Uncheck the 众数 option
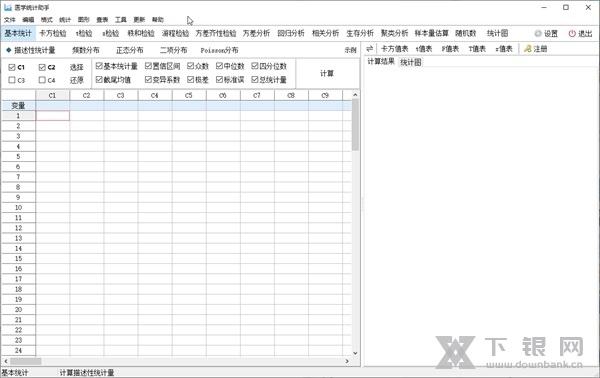600x378 pixels. tap(191, 66)
